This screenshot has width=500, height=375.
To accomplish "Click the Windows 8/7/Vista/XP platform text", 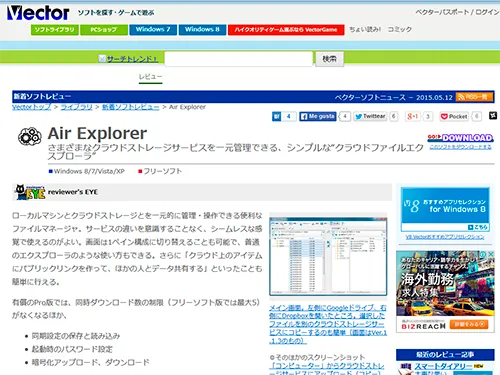I will 89,171.
